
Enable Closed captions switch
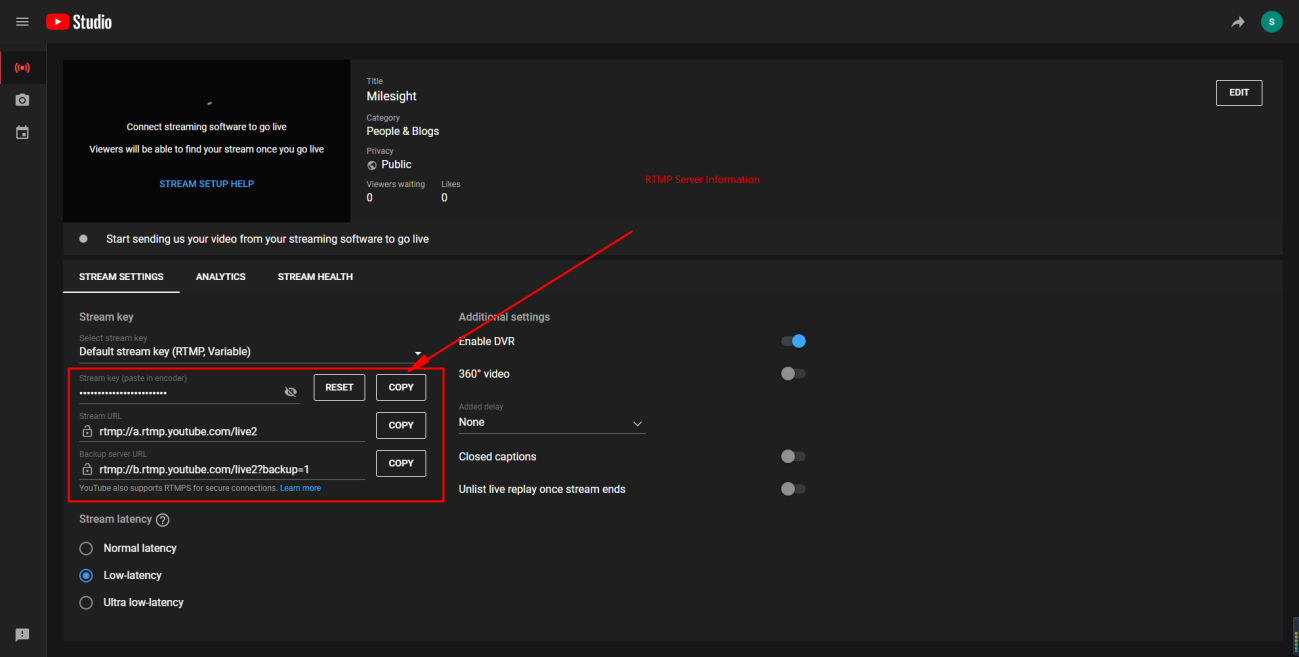coord(793,457)
